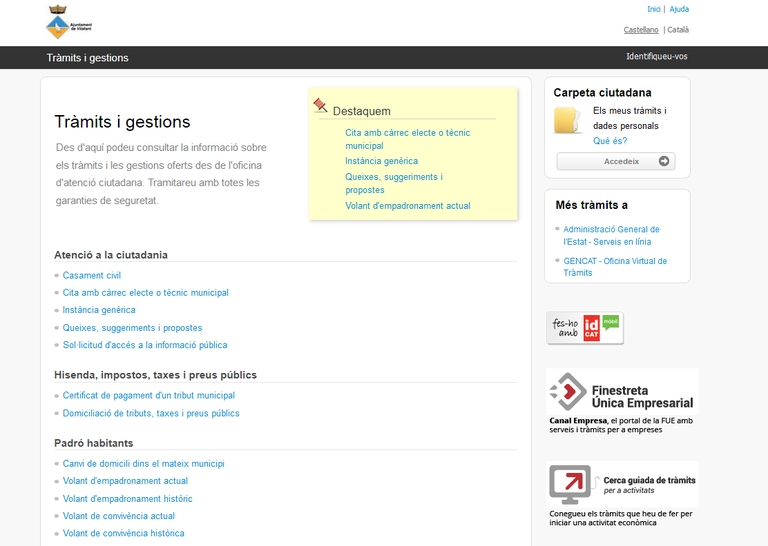The height and width of the screenshot is (546, 768).
Task: Open the Cerca guiada de tràmits banner
Action: [x=622, y=484]
